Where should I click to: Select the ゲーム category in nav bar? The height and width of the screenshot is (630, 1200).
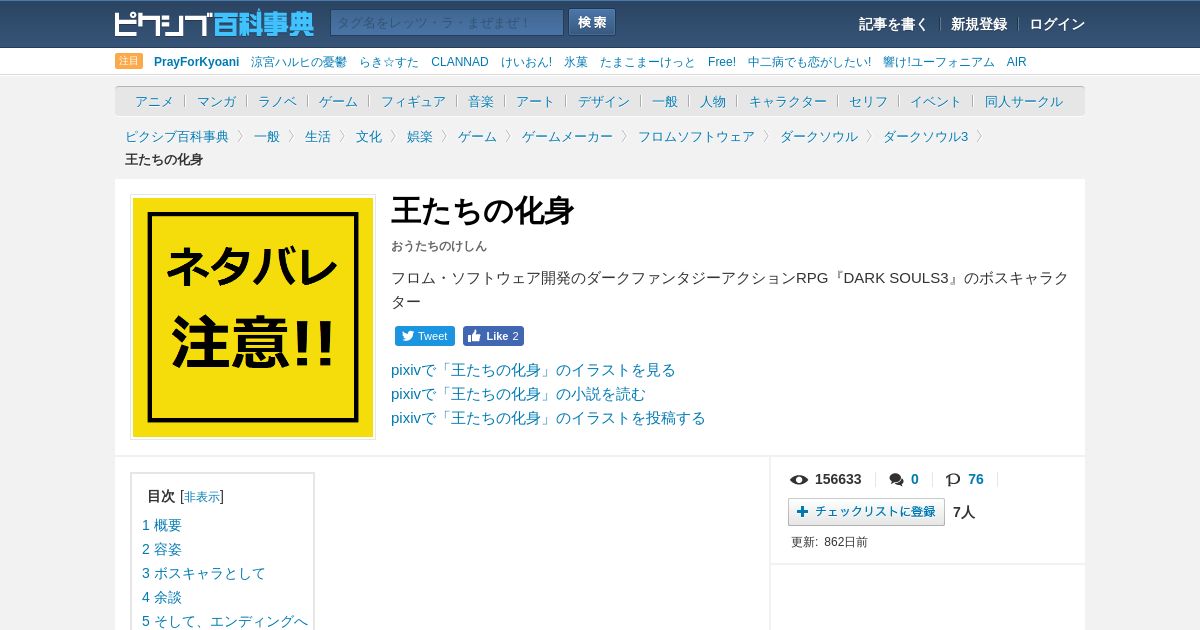click(338, 101)
